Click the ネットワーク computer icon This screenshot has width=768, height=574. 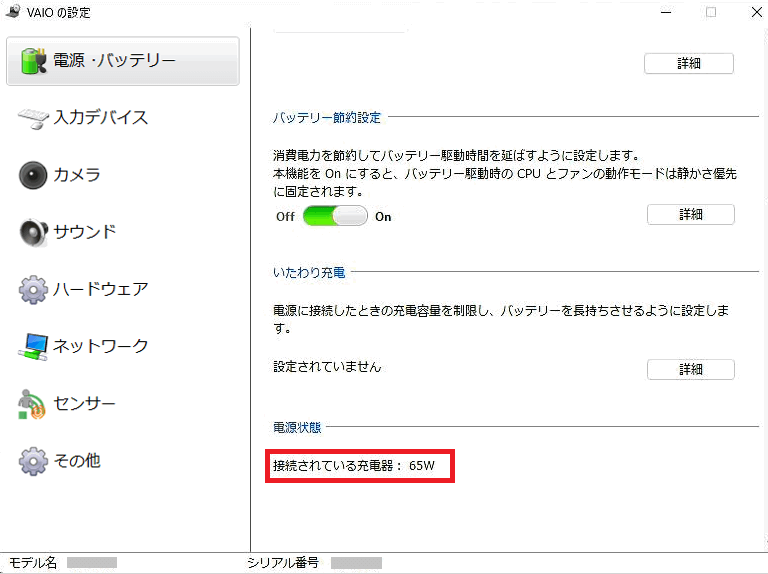[33, 347]
